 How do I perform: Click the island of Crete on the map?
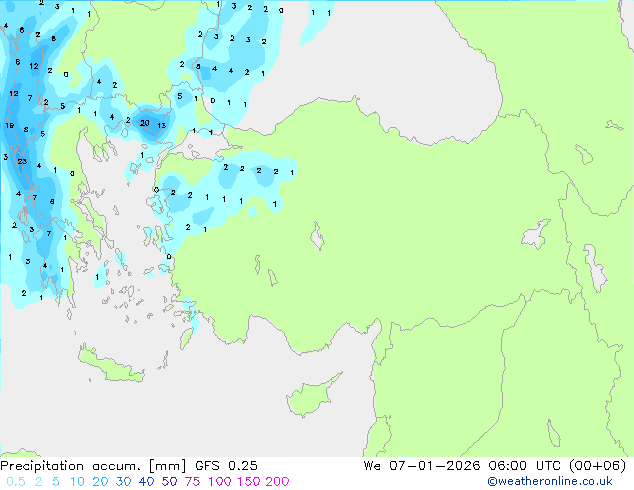[x=110, y=365]
